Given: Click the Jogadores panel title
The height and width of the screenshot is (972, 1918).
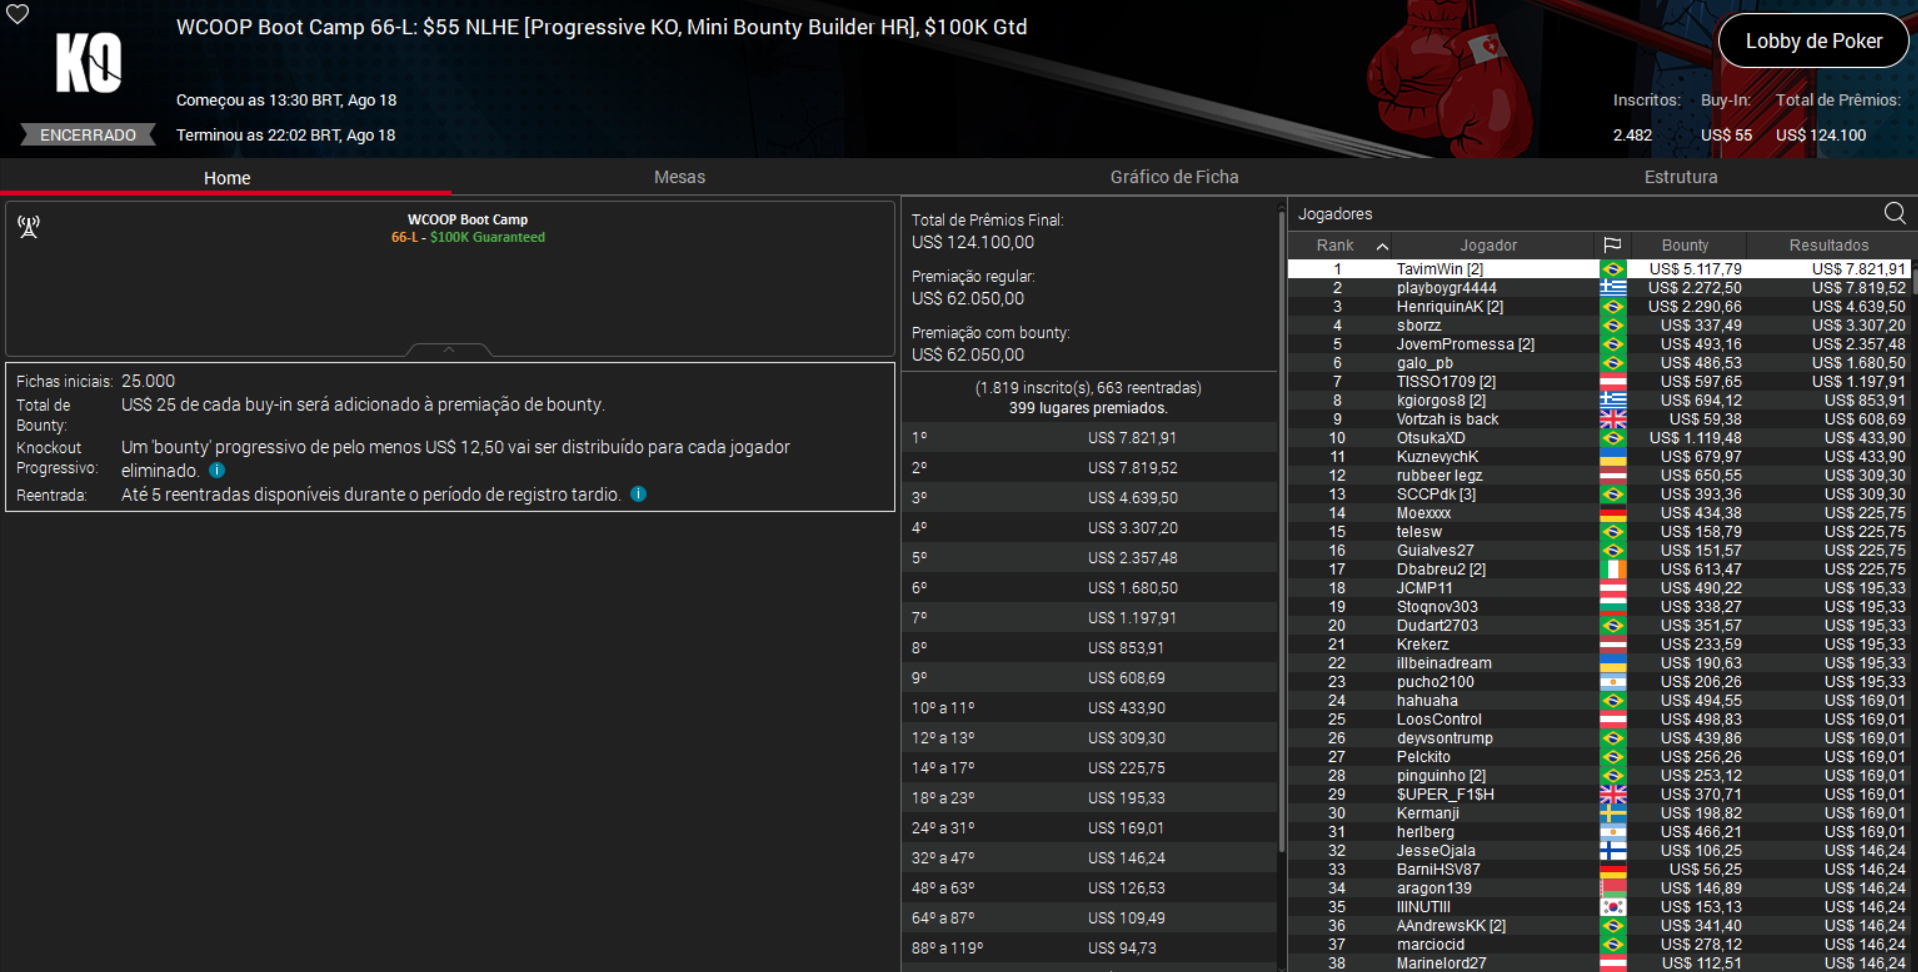Looking at the screenshot, I should (x=1335, y=214).
